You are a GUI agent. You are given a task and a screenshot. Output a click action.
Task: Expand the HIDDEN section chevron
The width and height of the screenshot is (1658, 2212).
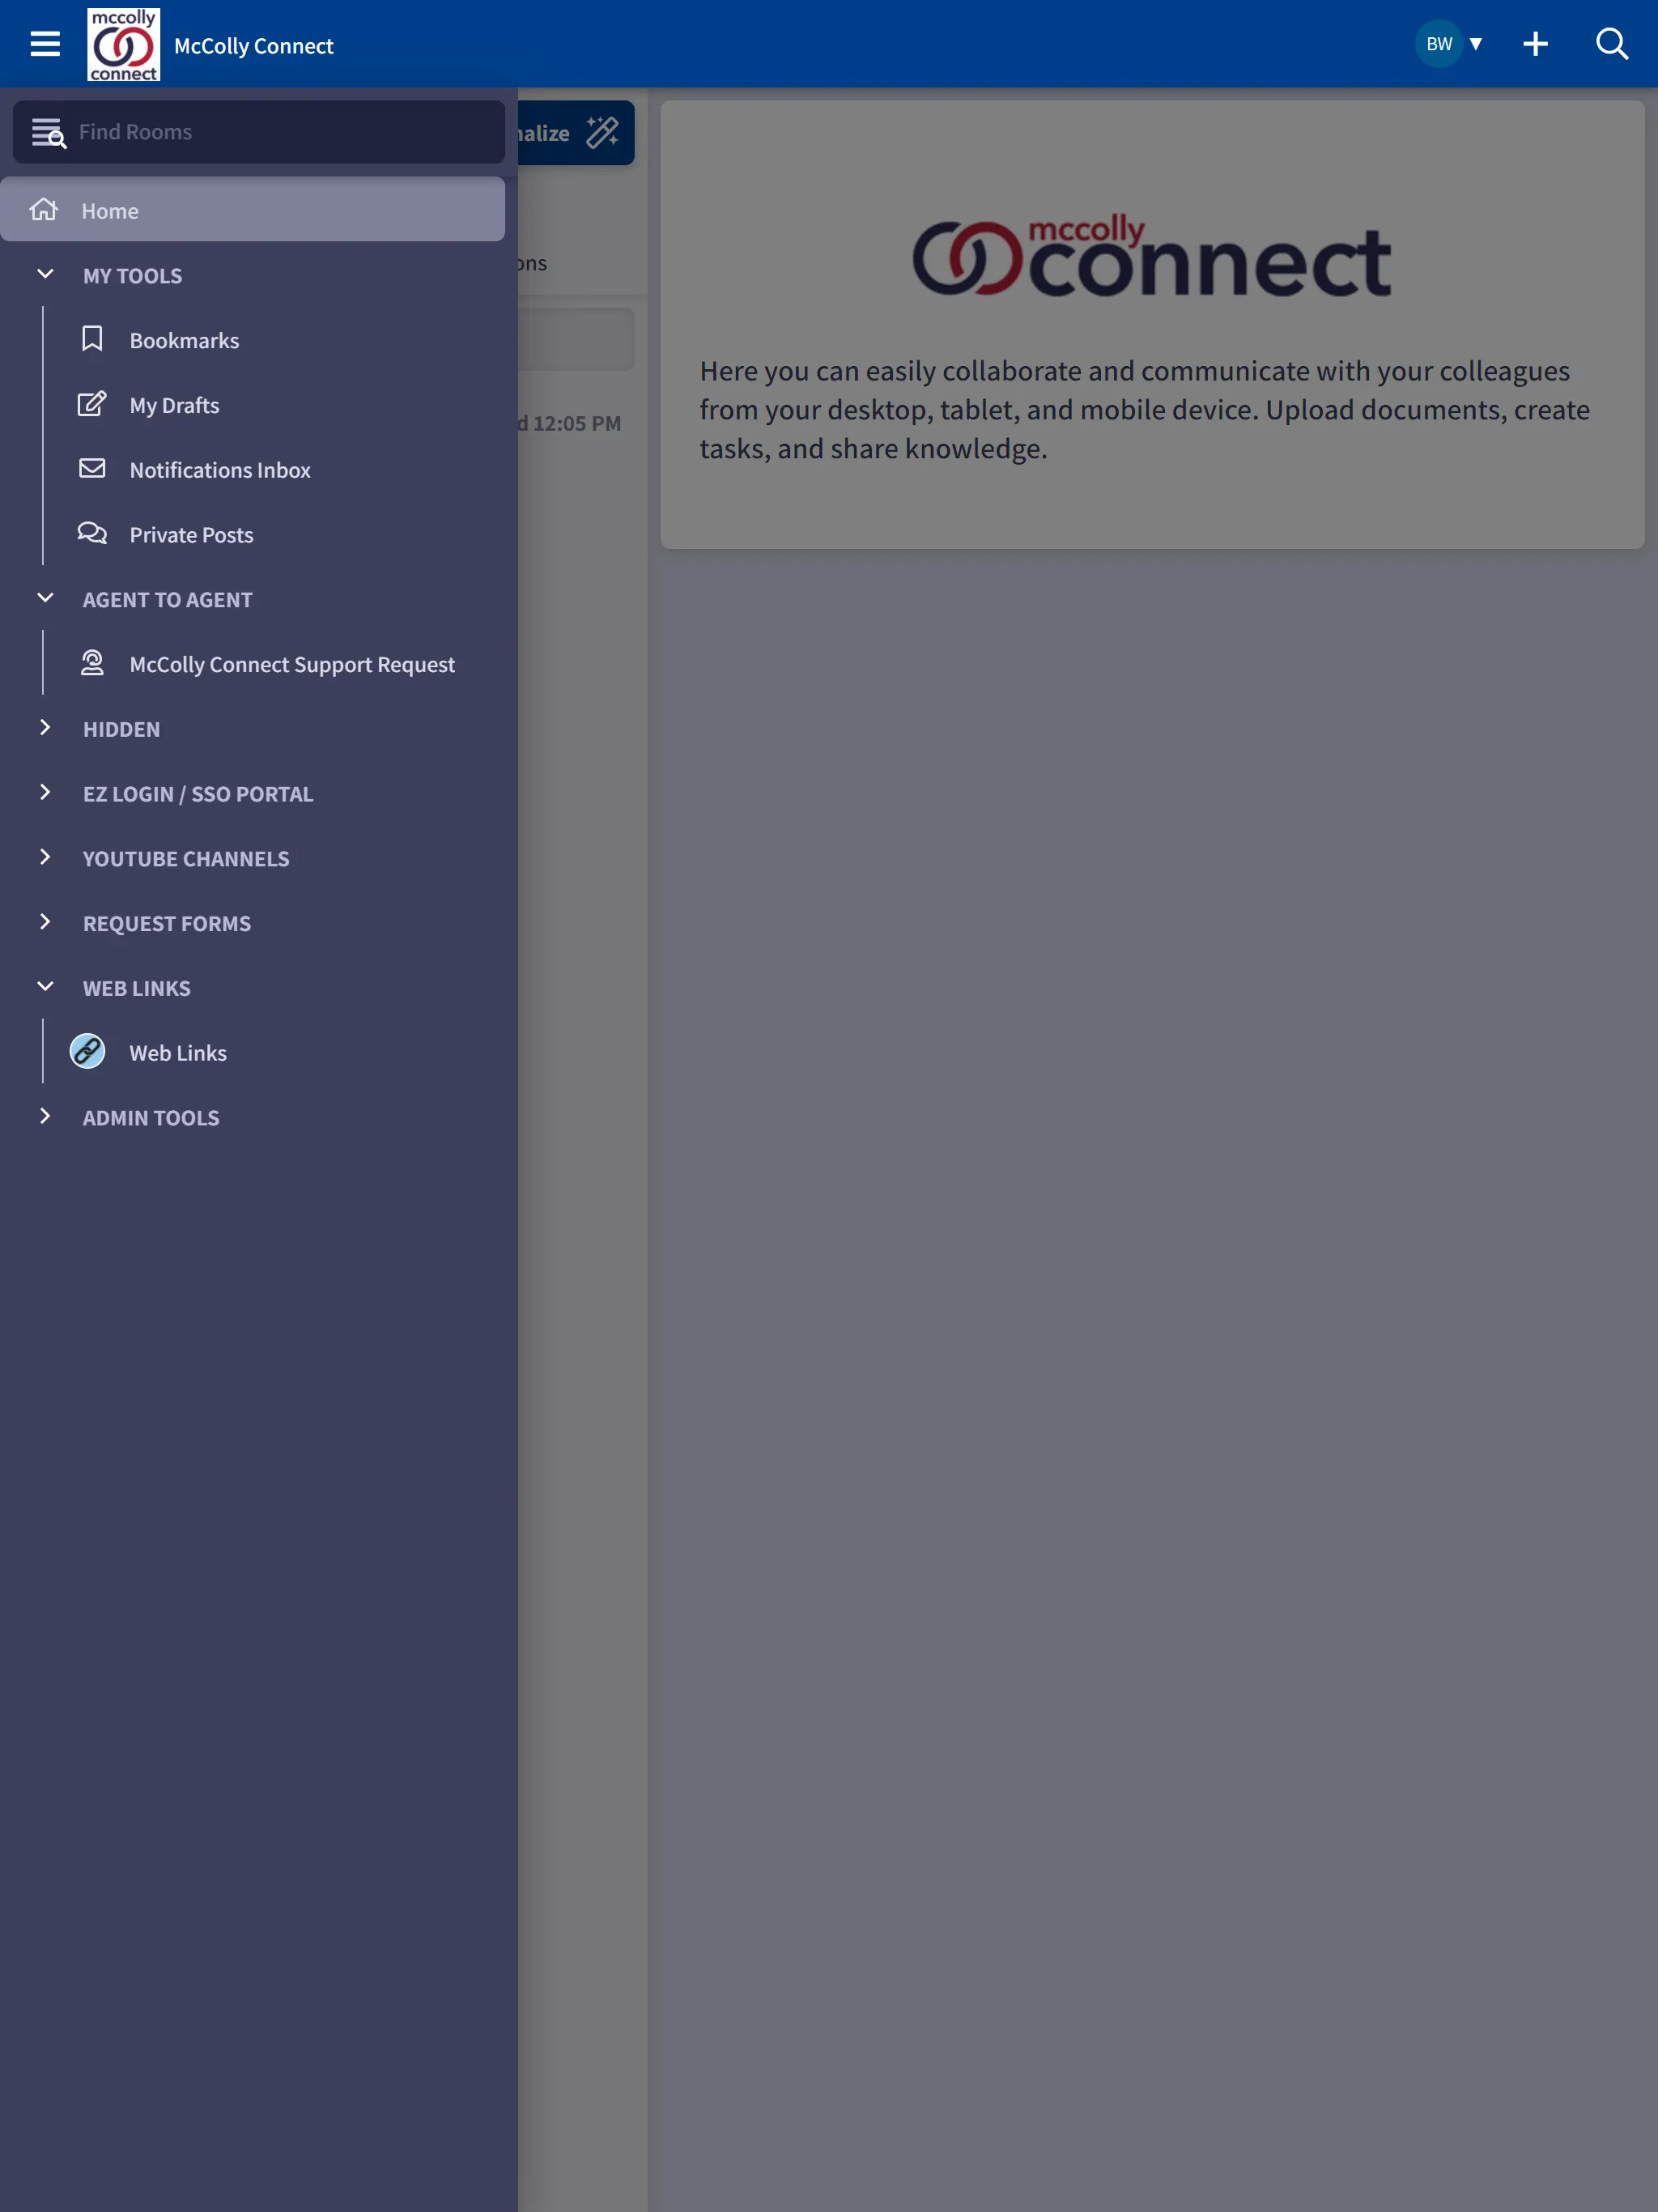[x=45, y=728]
